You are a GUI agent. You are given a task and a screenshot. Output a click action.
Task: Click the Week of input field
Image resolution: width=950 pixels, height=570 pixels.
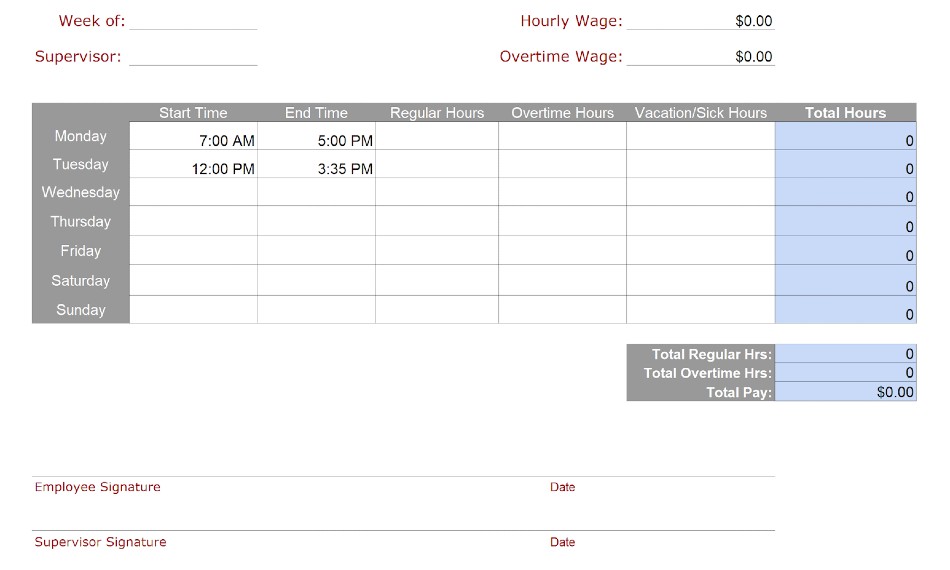pyautogui.click(x=193, y=21)
